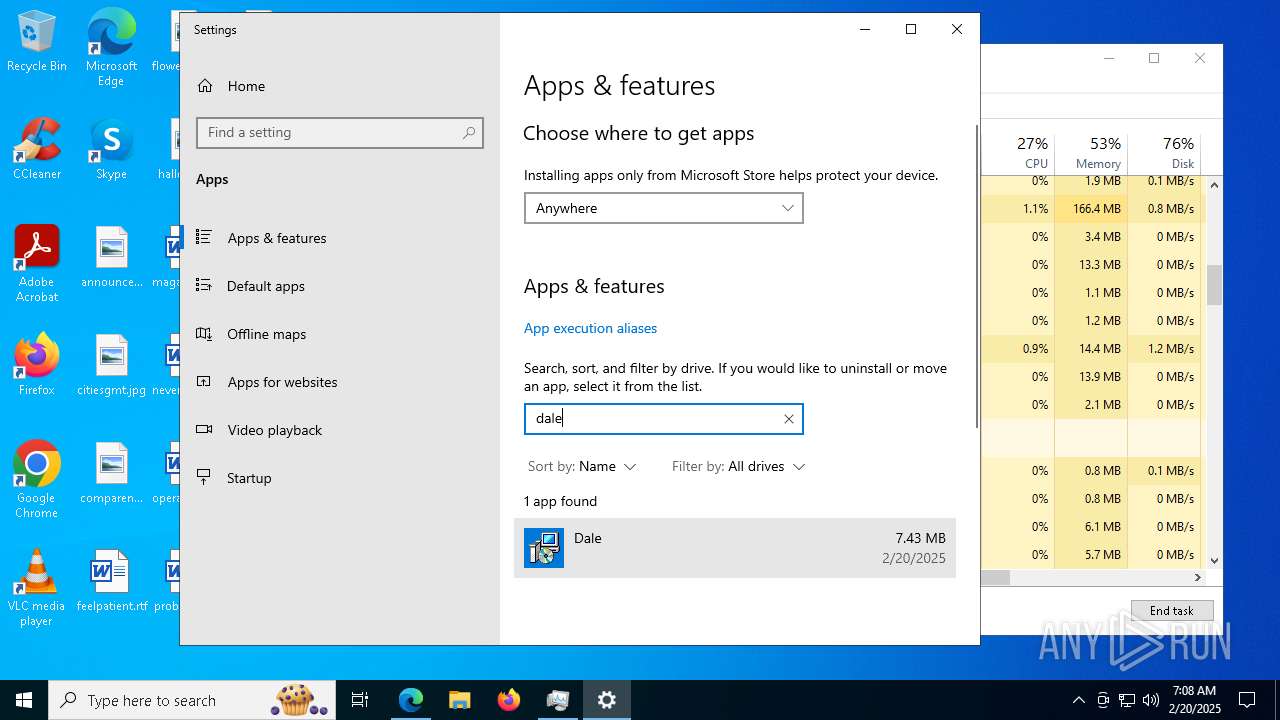Open Recycle Bin on the desktop
Image resolution: width=1280 pixels, height=720 pixels.
pyautogui.click(x=37, y=43)
